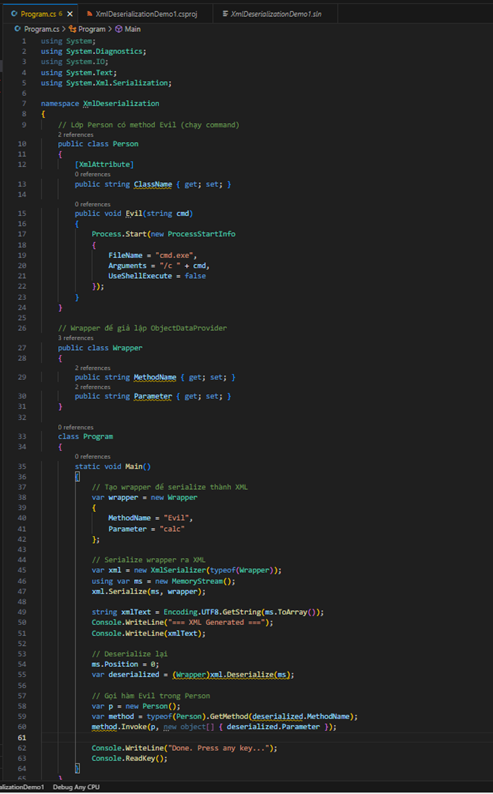Place cursor on the Process.Start code line

click(x=163, y=234)
